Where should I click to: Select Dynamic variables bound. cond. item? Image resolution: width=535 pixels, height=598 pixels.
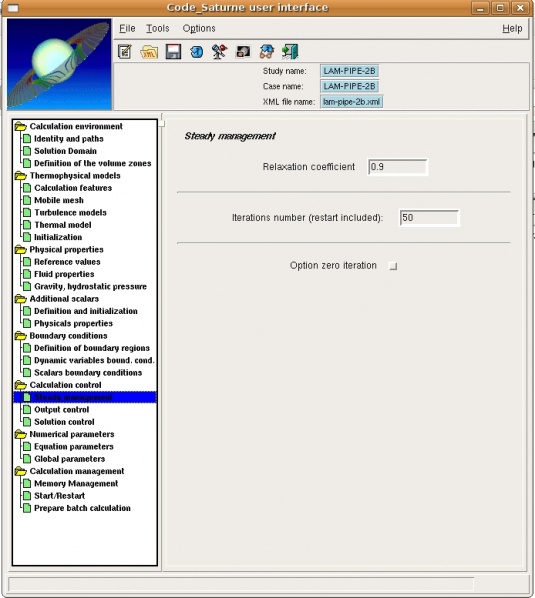(x=94, y=360)
